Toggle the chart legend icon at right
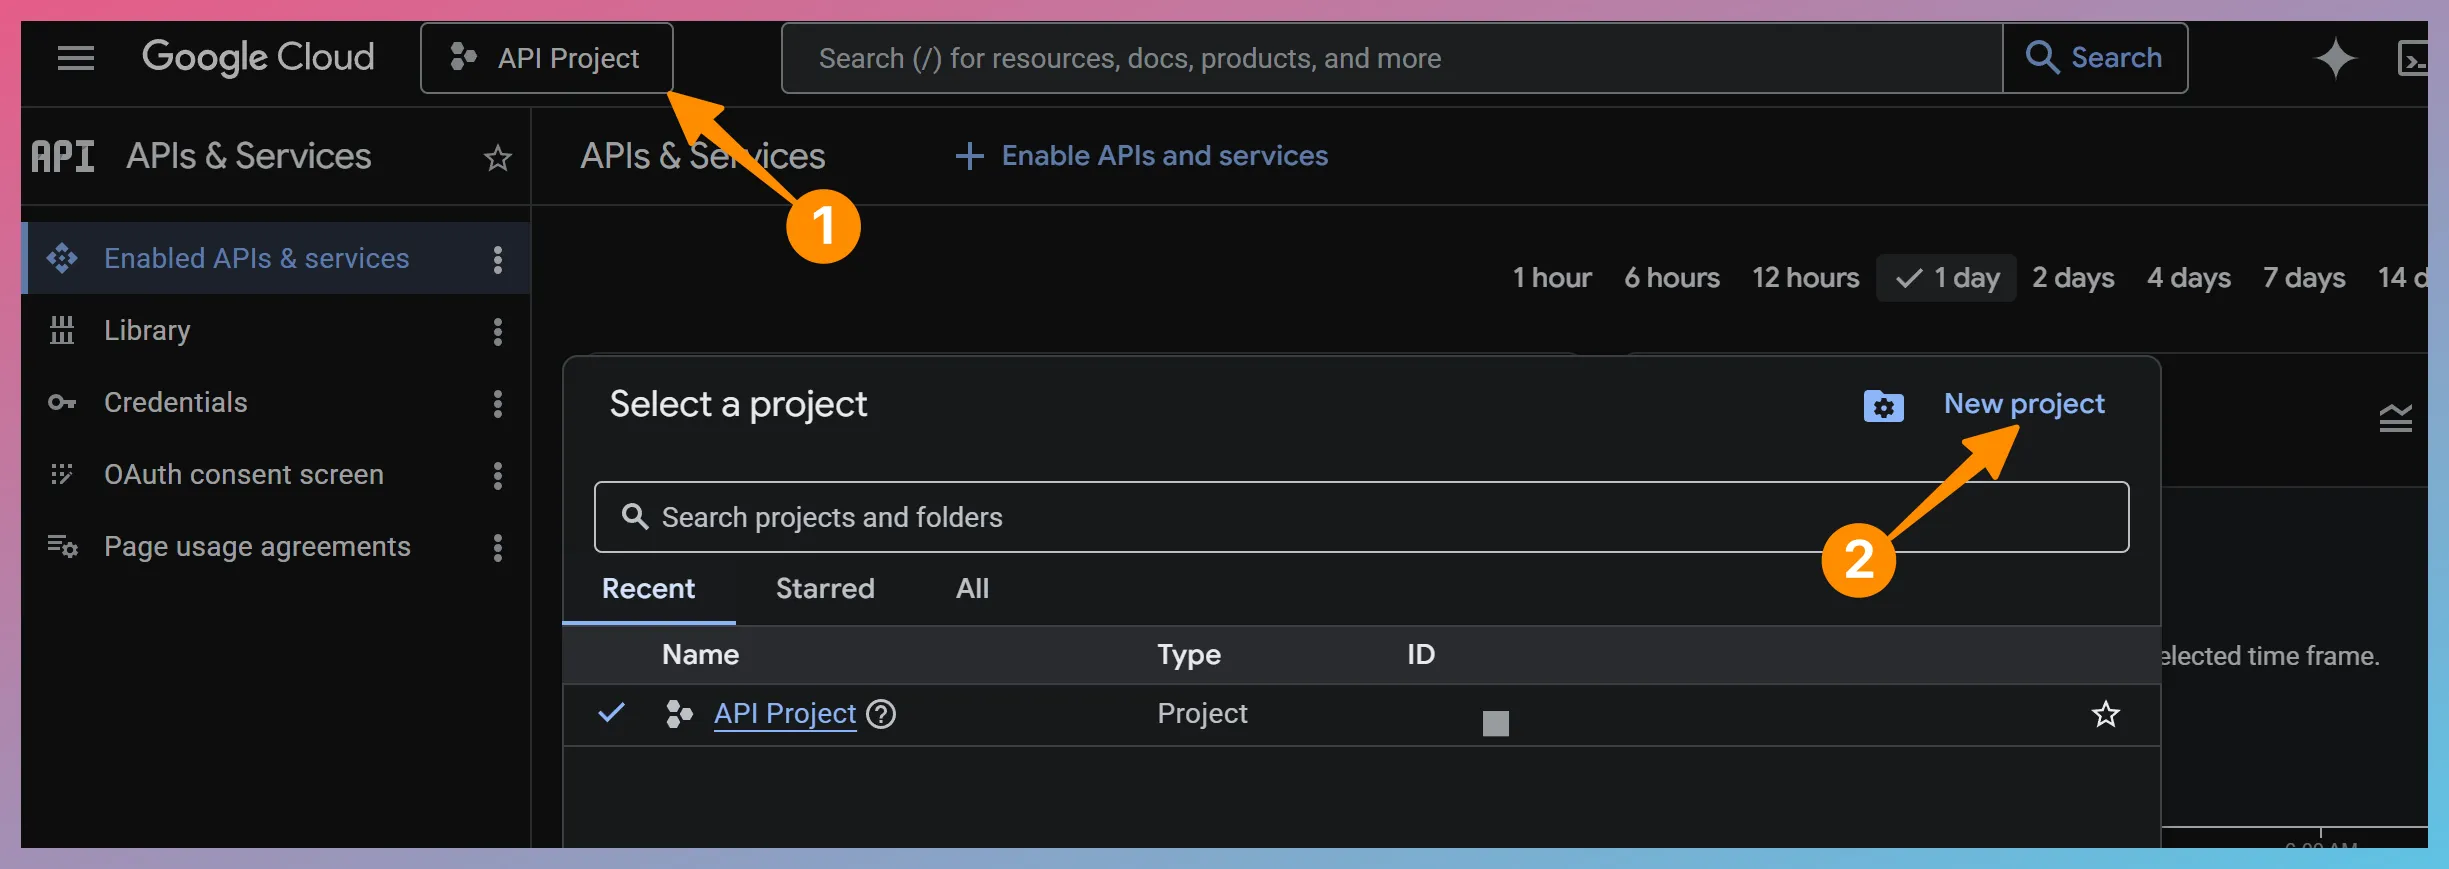The width and height of the screenshot is (2449, 869). point(2396,418)
